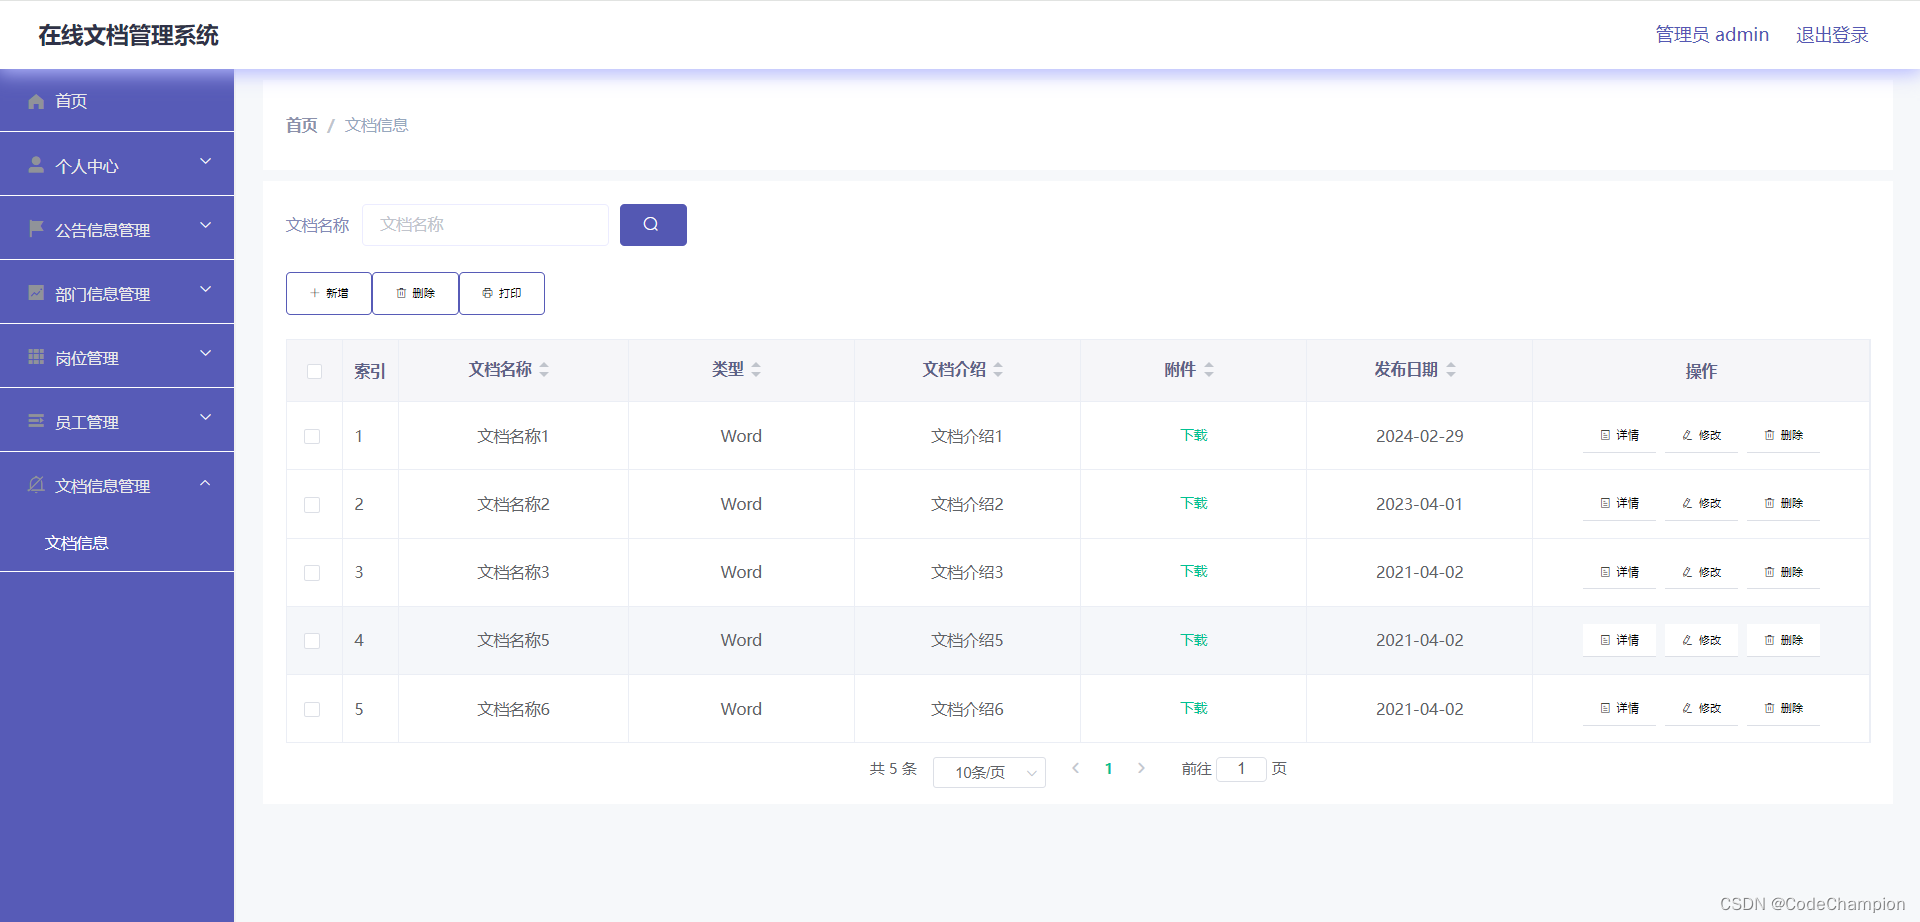
Task: Click 修改 on the 文档名称5 row
Action: pyautogui.click(x=1700, y=640)
